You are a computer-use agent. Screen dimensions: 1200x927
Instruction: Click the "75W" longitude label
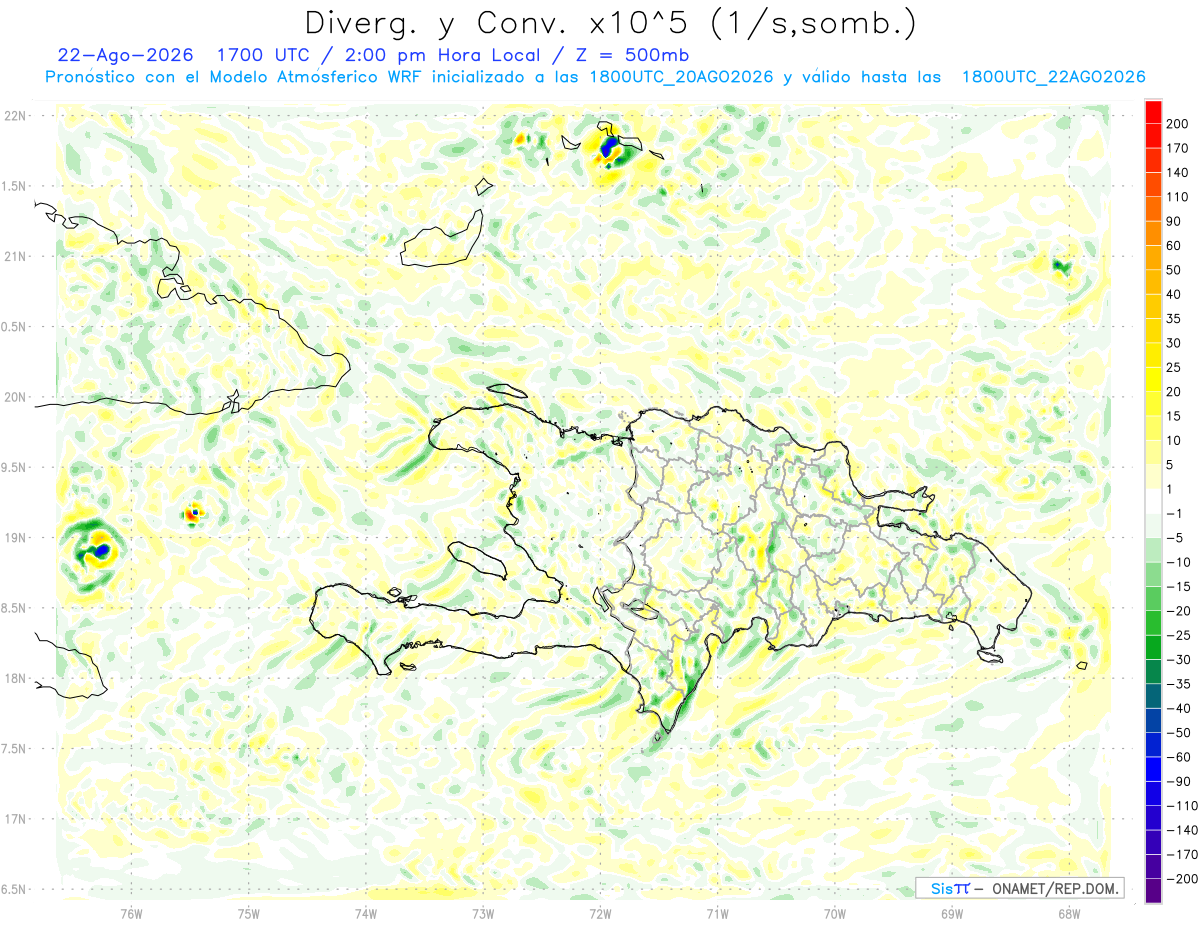pyautogui.click(x=248, y=913)
